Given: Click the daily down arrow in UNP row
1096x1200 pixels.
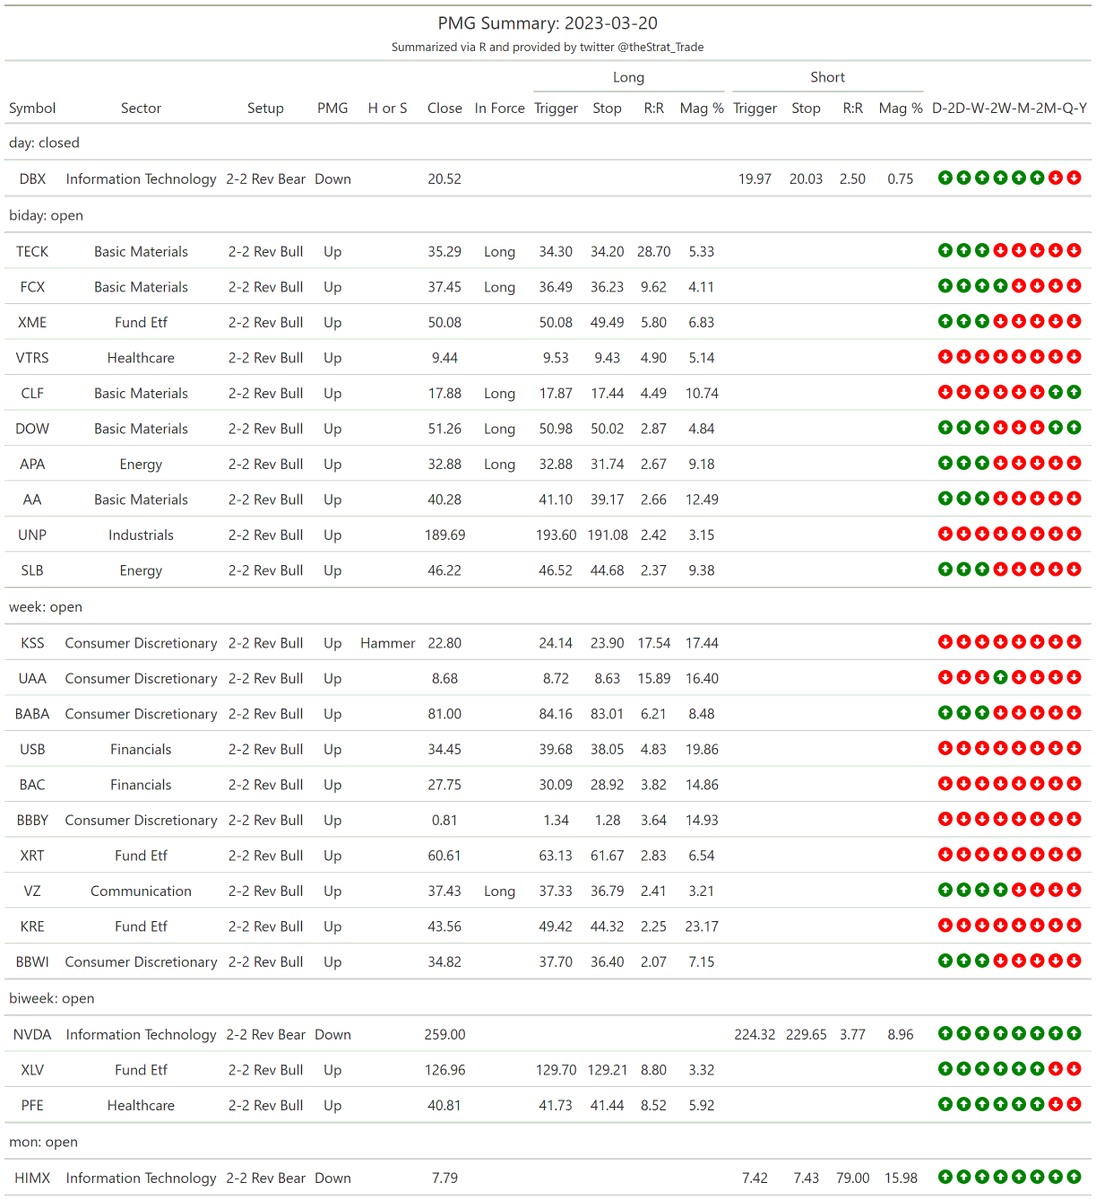Looking at the screenshot, I should pyautogui.click(x=945, y=534).
